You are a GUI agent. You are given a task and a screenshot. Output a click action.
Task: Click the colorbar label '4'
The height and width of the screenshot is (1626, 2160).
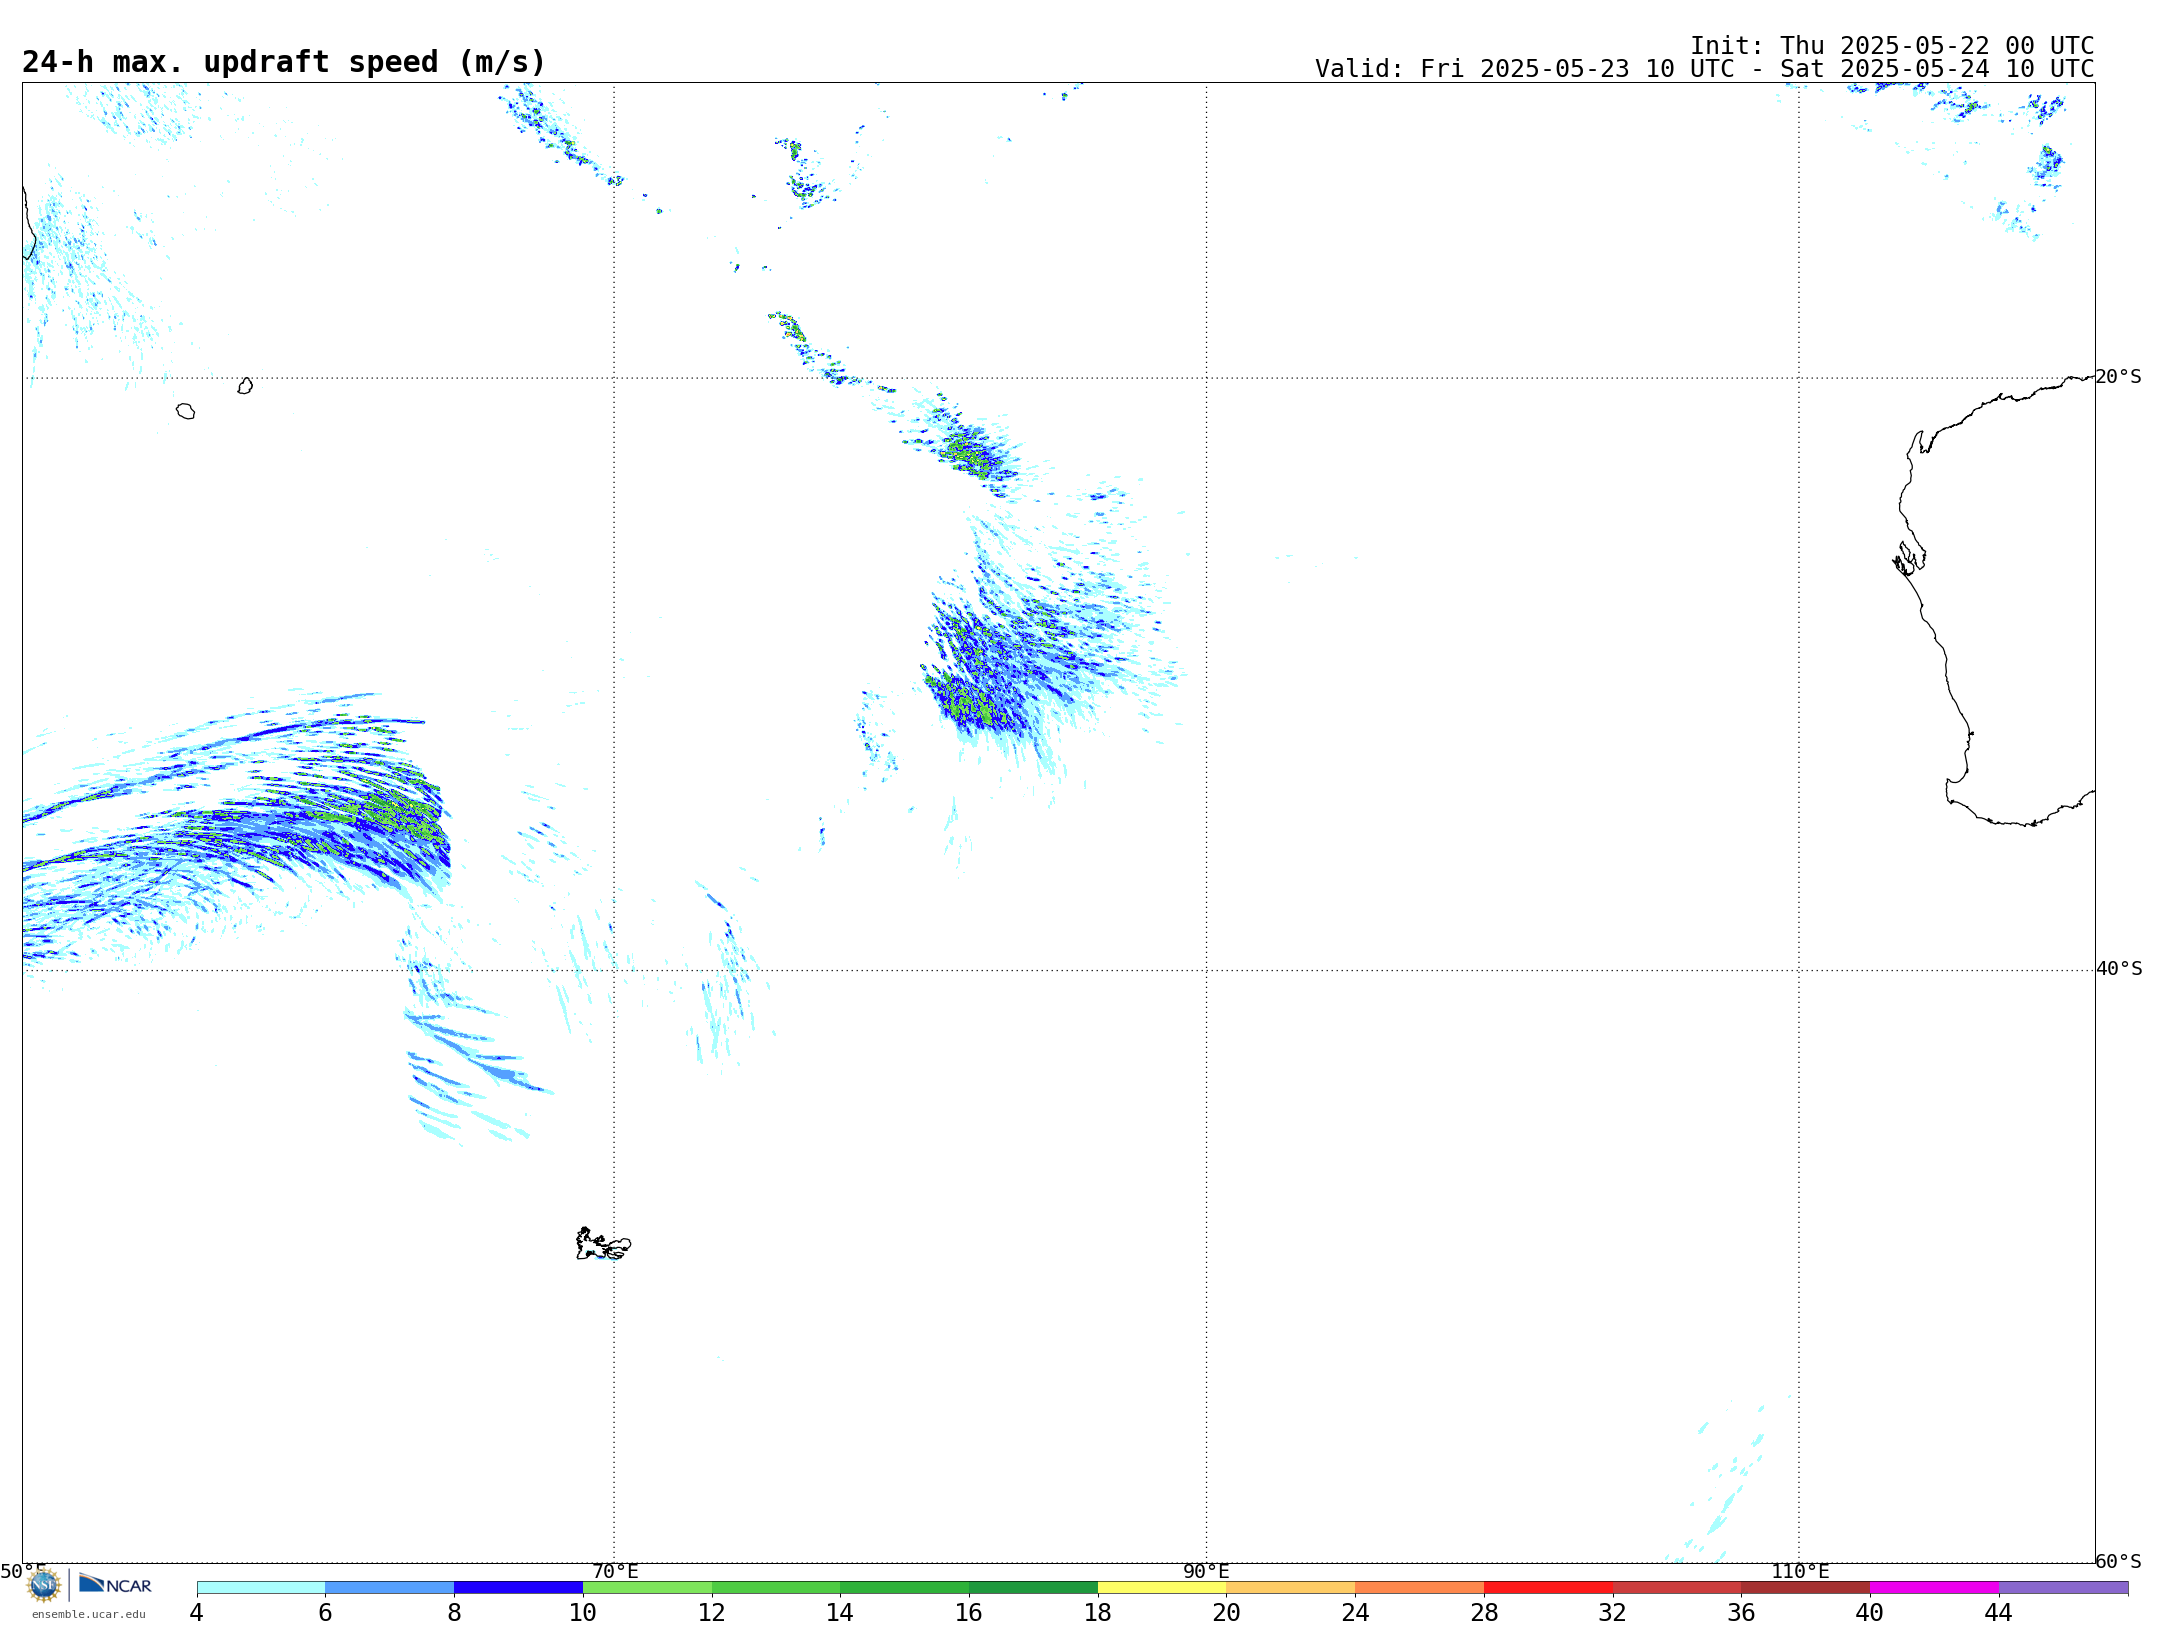tap(196, 1613)
